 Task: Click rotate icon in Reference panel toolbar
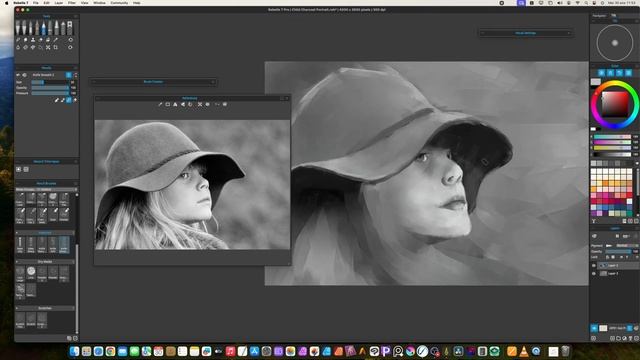190,104
